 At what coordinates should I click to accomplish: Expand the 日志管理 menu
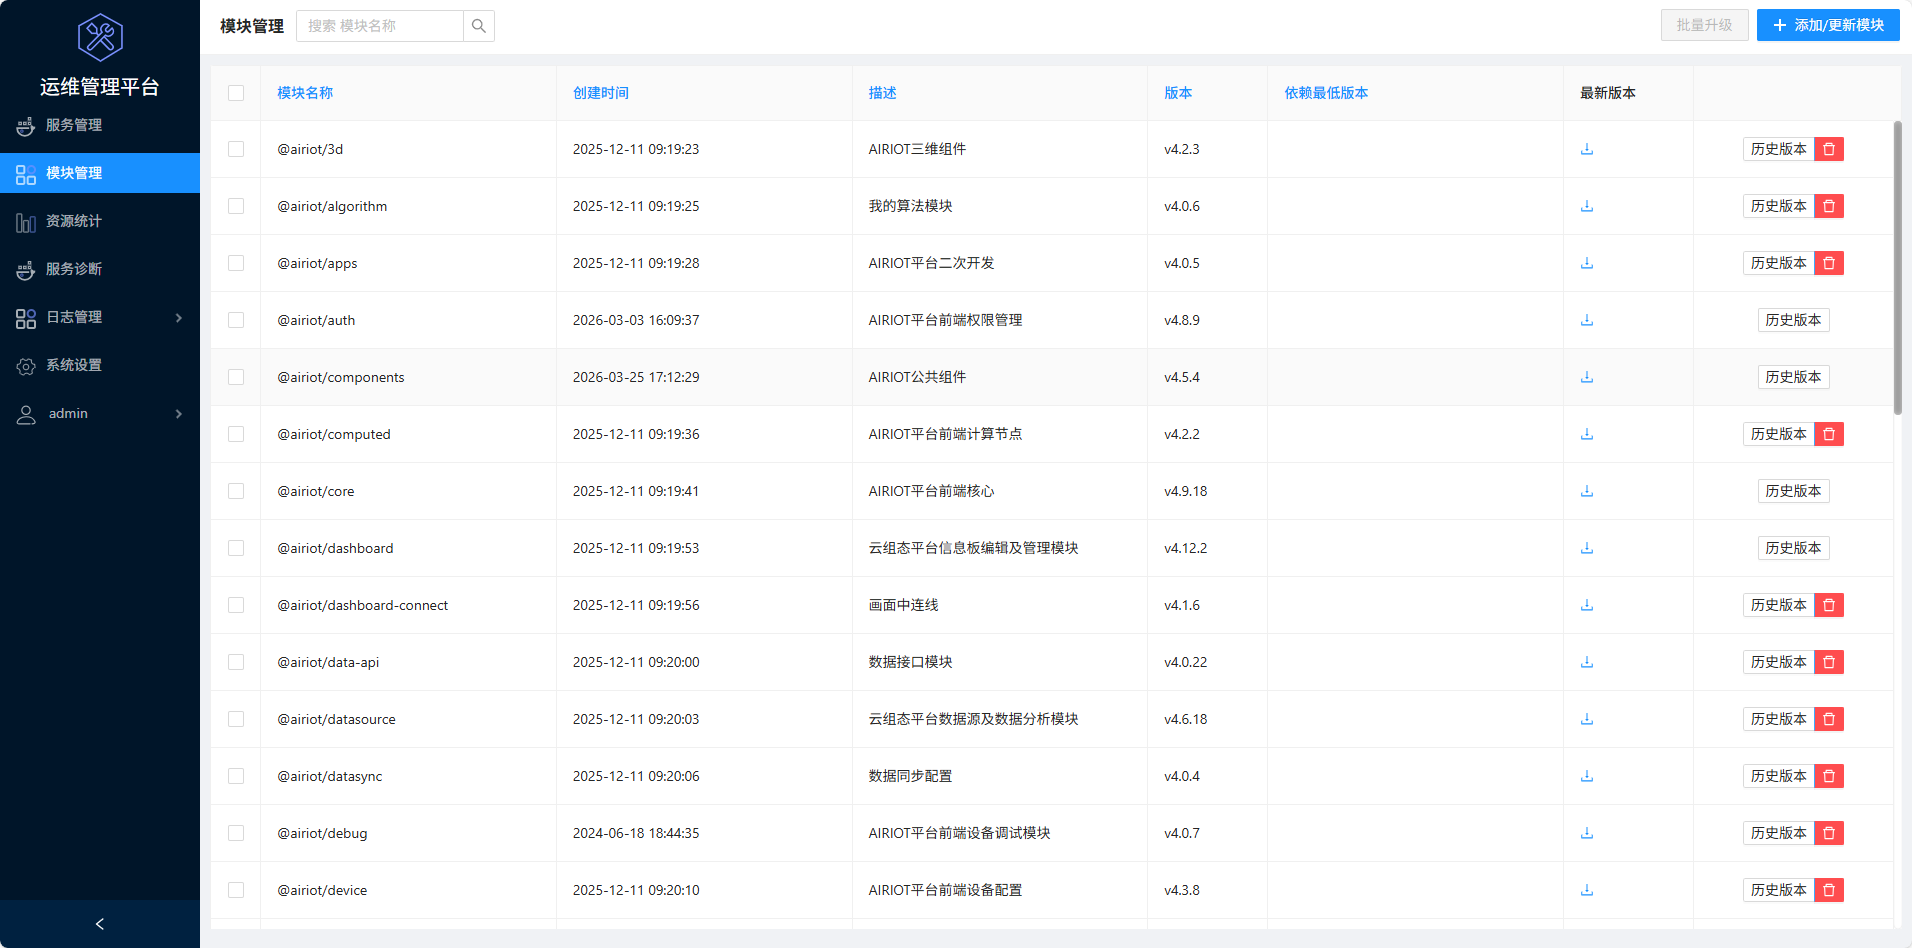point(178,317)
